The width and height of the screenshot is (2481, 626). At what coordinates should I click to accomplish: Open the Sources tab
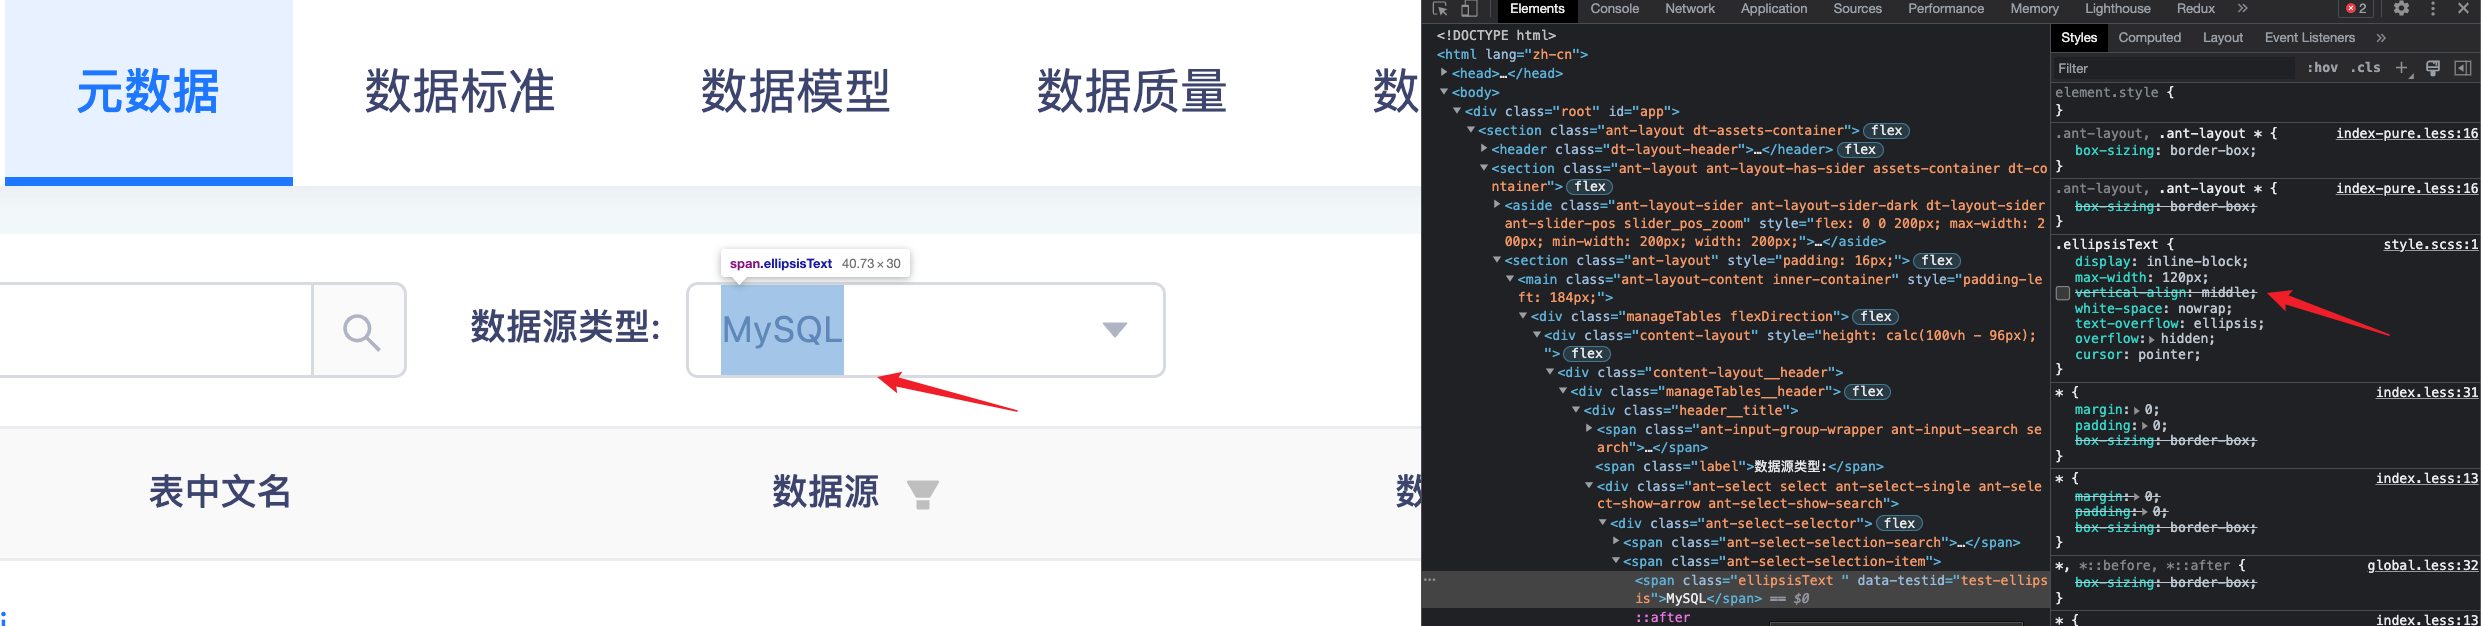pyautogui.click(x=1857, y=9)
